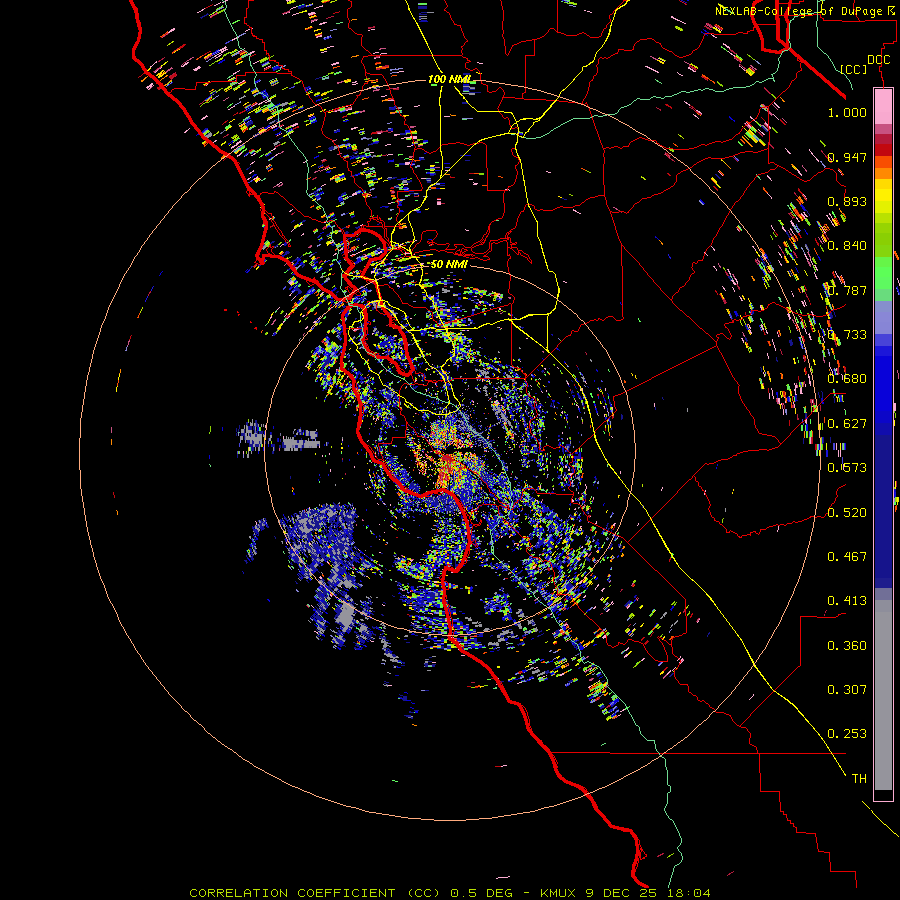Click the 0.787 value on the color scale
This screenshot has width=900, height=900.
click(x=847, y=290)
